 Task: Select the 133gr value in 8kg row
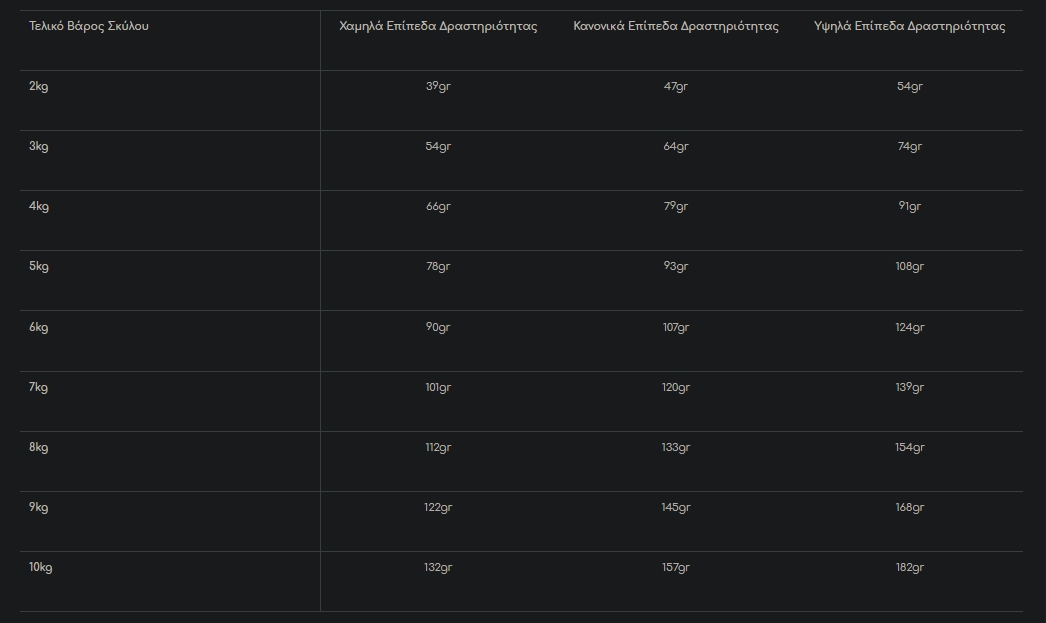click(x=676, y=448)
